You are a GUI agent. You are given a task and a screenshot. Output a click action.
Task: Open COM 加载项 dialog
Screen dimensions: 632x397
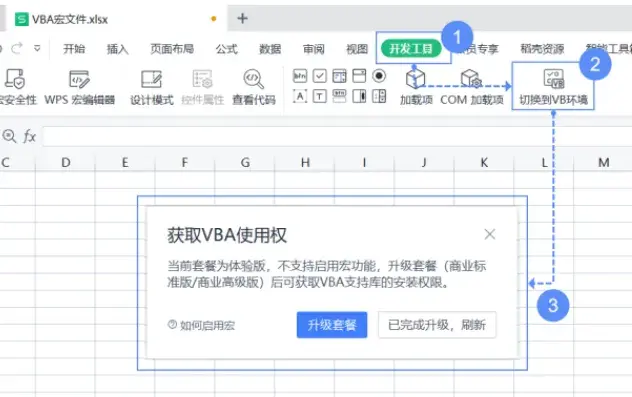472,88
